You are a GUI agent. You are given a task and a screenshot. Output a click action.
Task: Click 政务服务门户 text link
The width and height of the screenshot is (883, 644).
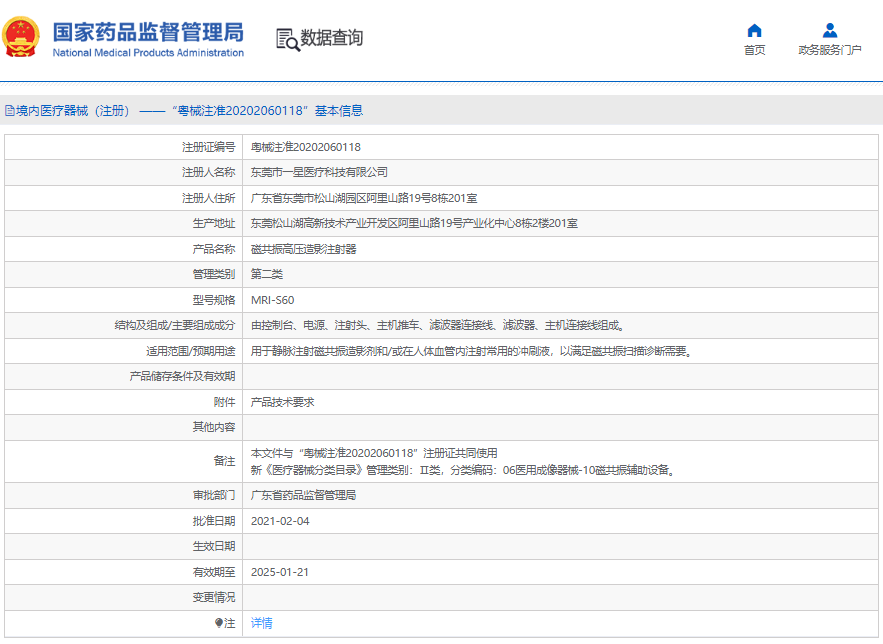[830, 50]
